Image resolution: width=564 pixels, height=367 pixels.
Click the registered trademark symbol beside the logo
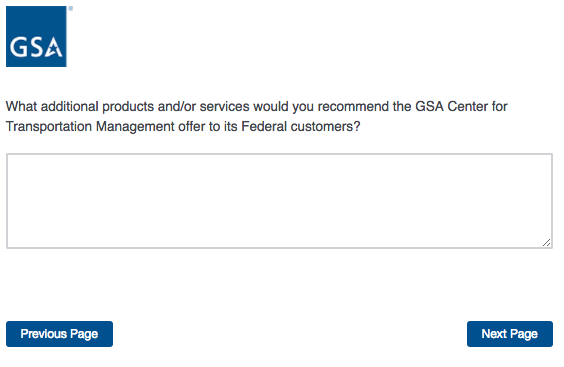click(70, 8)
